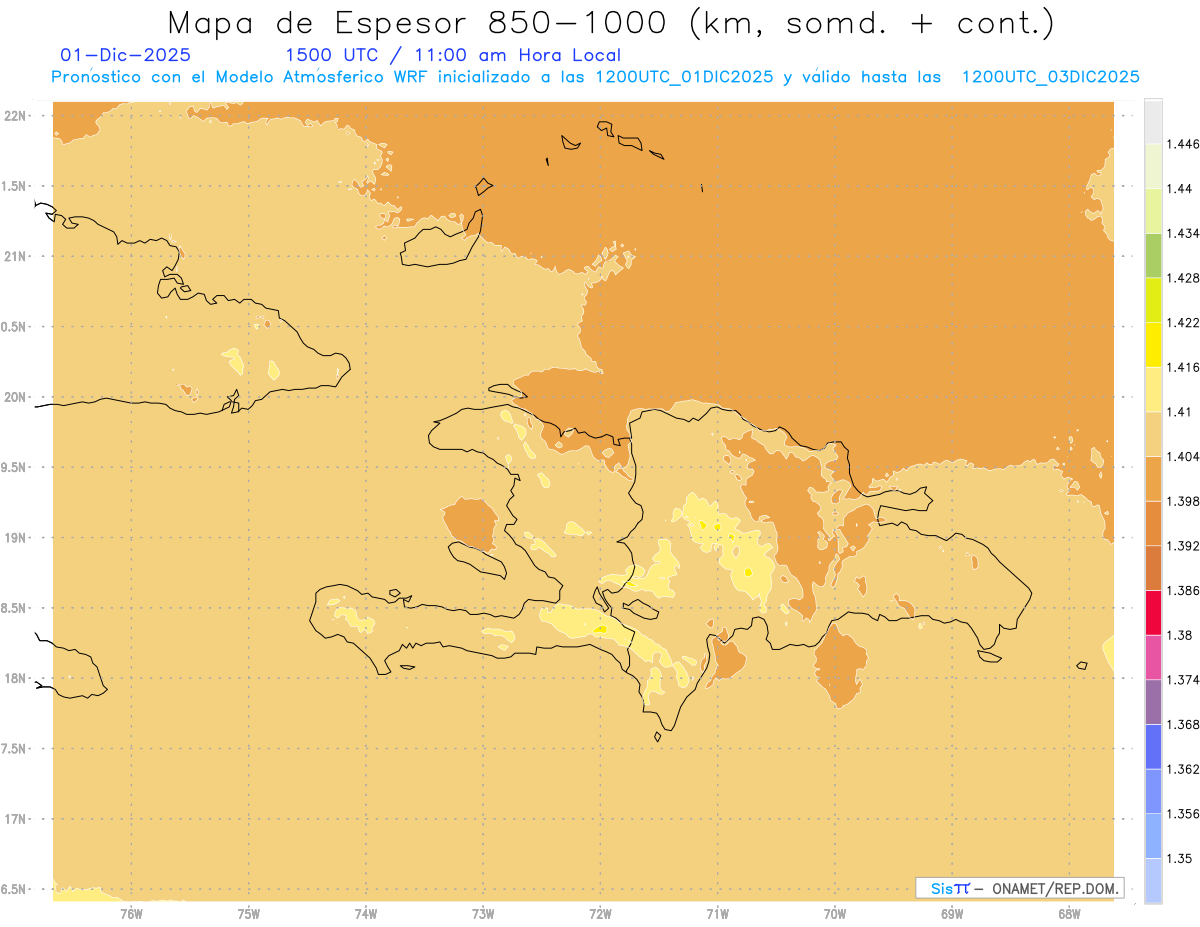Viewport: 1200px width, 927px height.
Task: Click the "75W" longitude axis label
Action: 249,912
